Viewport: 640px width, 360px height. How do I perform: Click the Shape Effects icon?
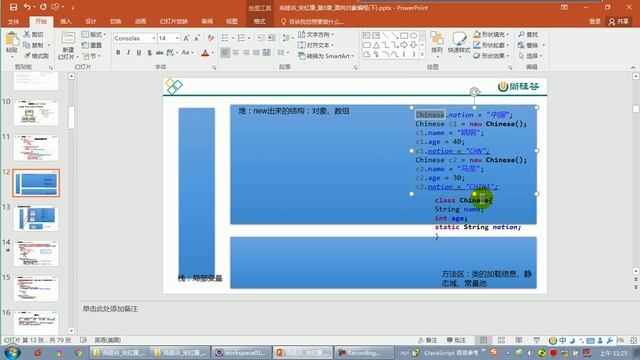(477, 56)
